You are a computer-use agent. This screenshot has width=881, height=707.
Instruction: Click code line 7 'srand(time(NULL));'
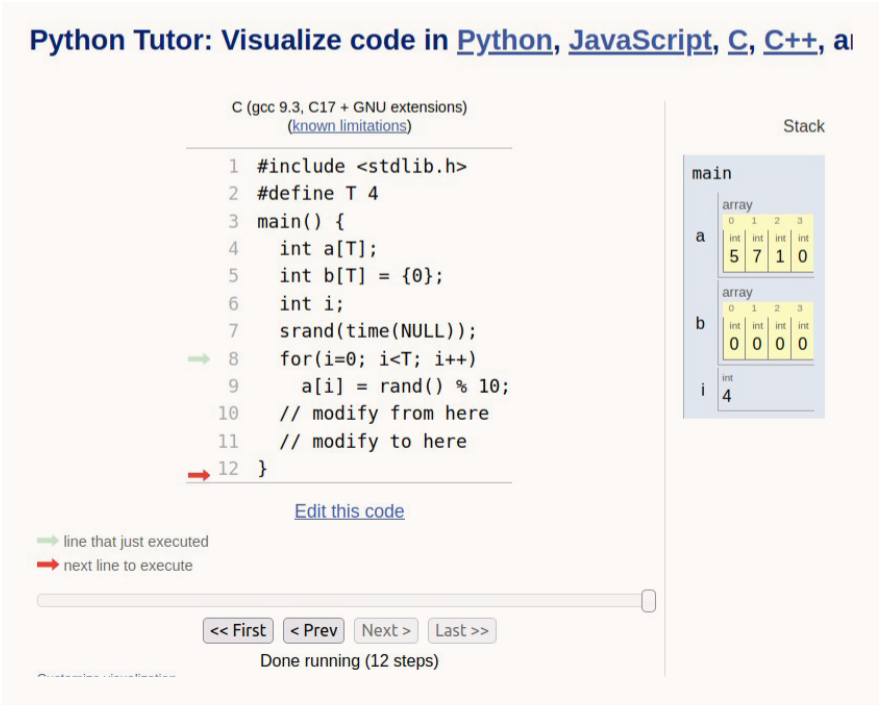tap(378, 331)
